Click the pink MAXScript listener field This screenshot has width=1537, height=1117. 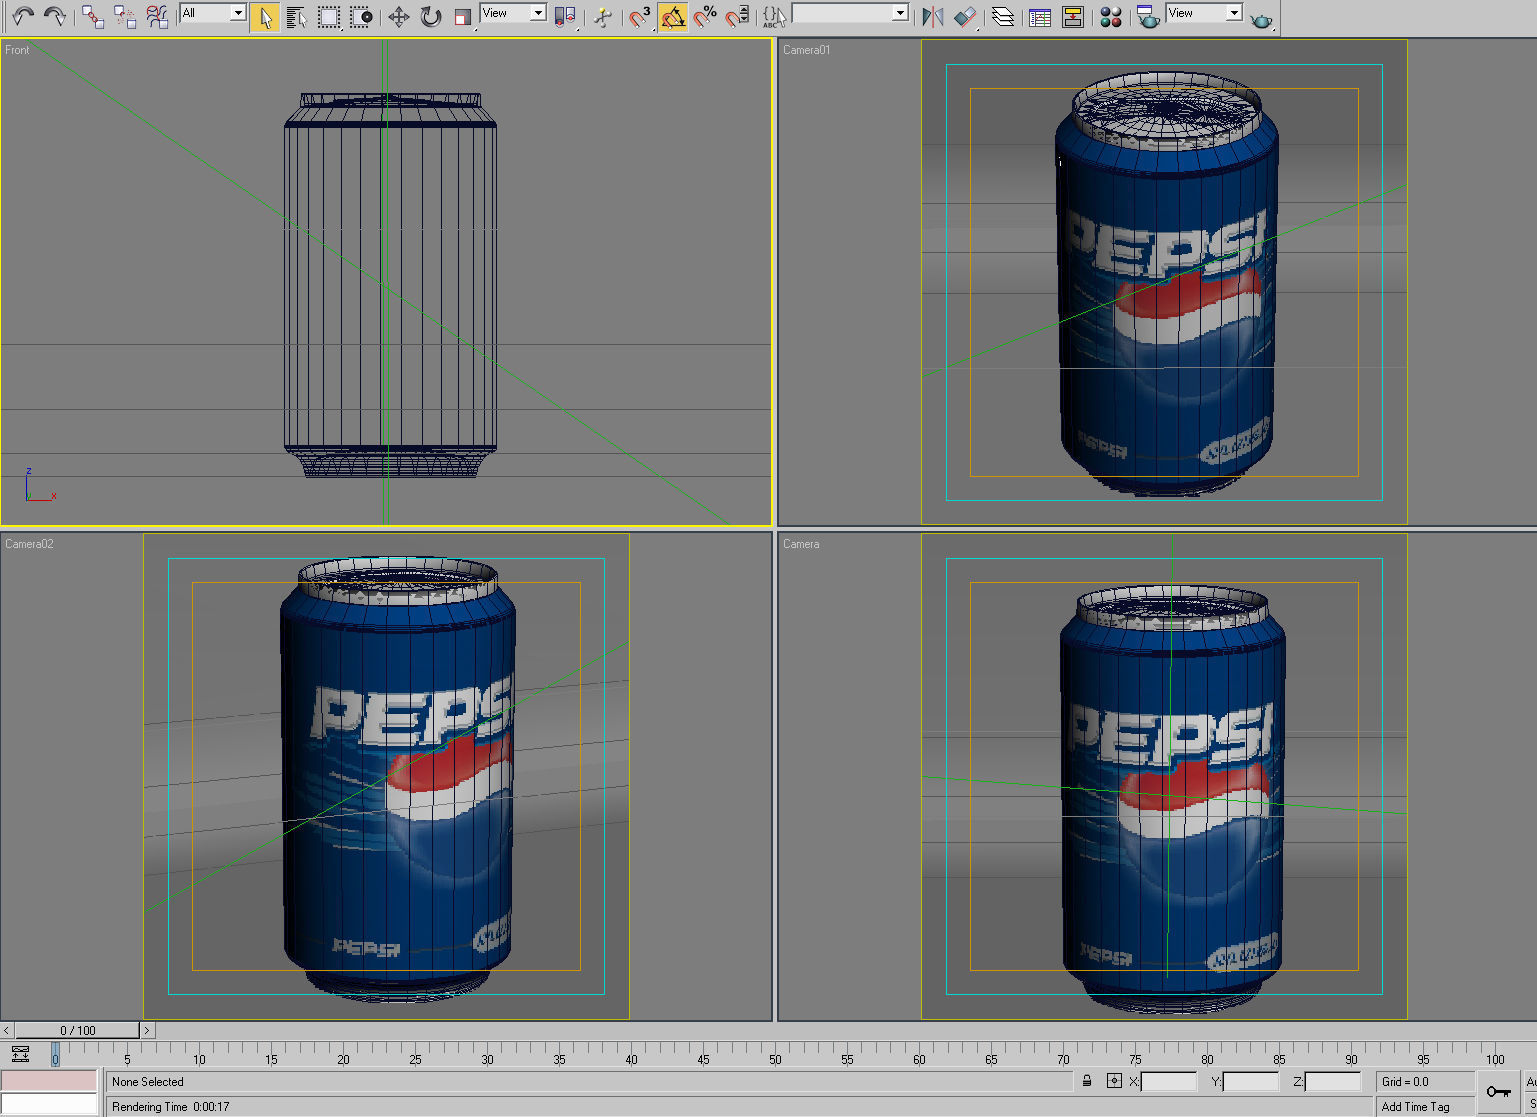pos(49,1081)
